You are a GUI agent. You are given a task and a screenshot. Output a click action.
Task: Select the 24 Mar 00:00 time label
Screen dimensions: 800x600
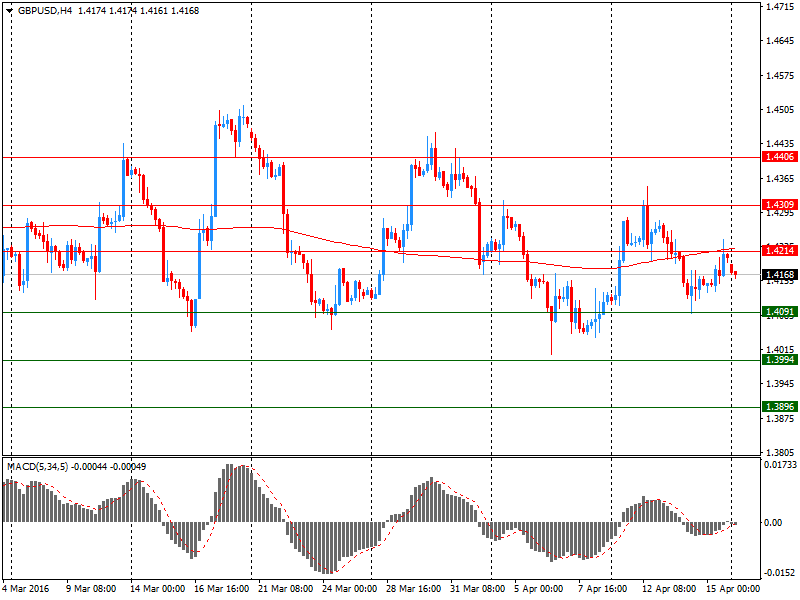(349, 589)
